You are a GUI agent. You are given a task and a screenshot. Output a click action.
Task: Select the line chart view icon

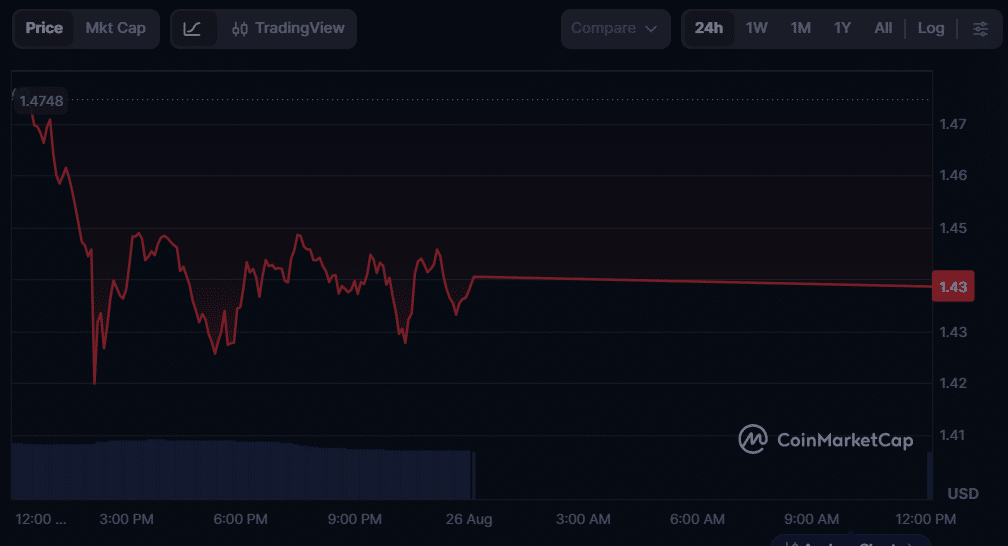pos(192,29)
